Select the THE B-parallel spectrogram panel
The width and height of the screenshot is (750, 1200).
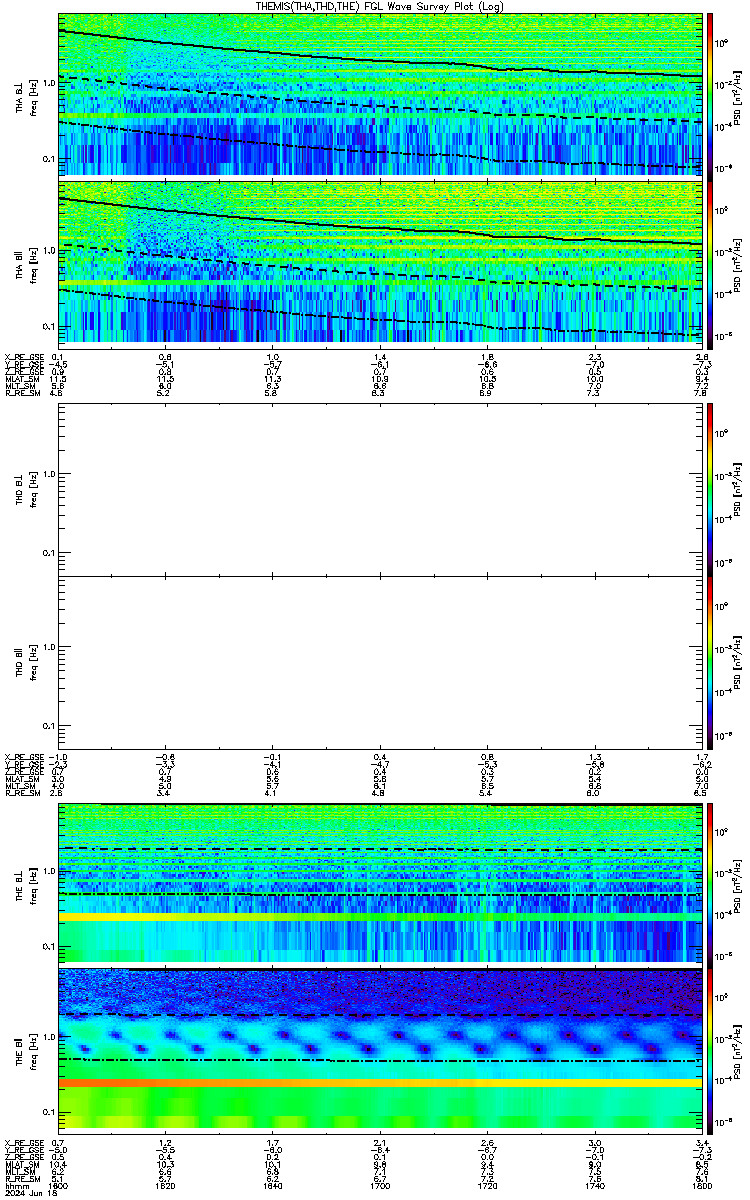381,1049
